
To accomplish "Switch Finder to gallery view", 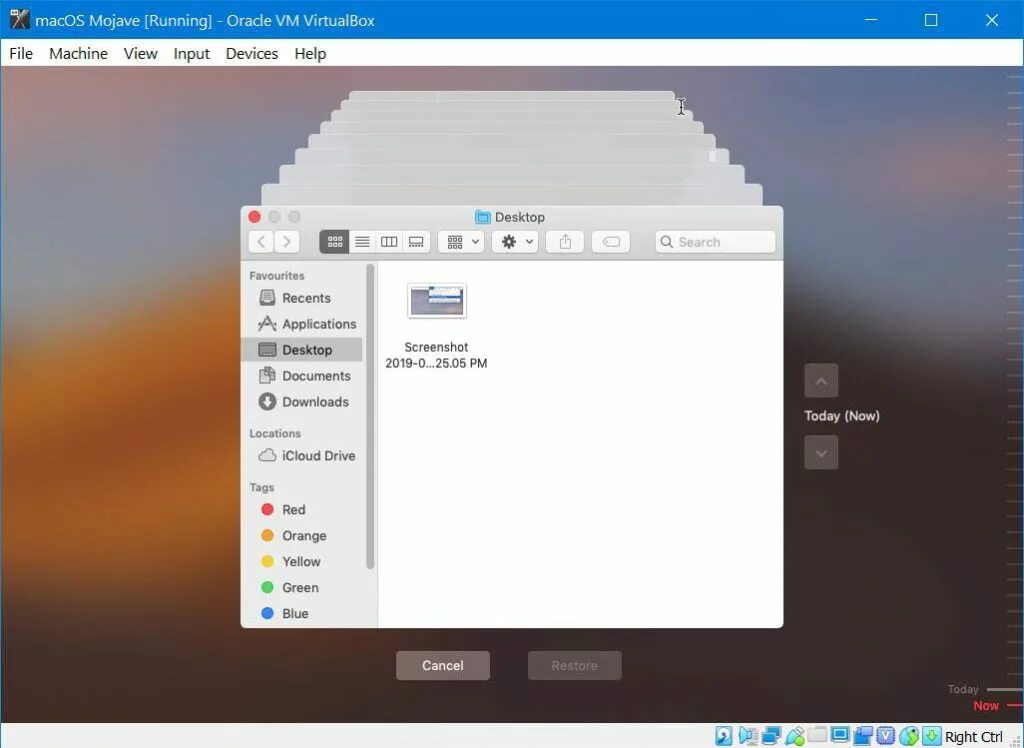I will tap(416, 242).
